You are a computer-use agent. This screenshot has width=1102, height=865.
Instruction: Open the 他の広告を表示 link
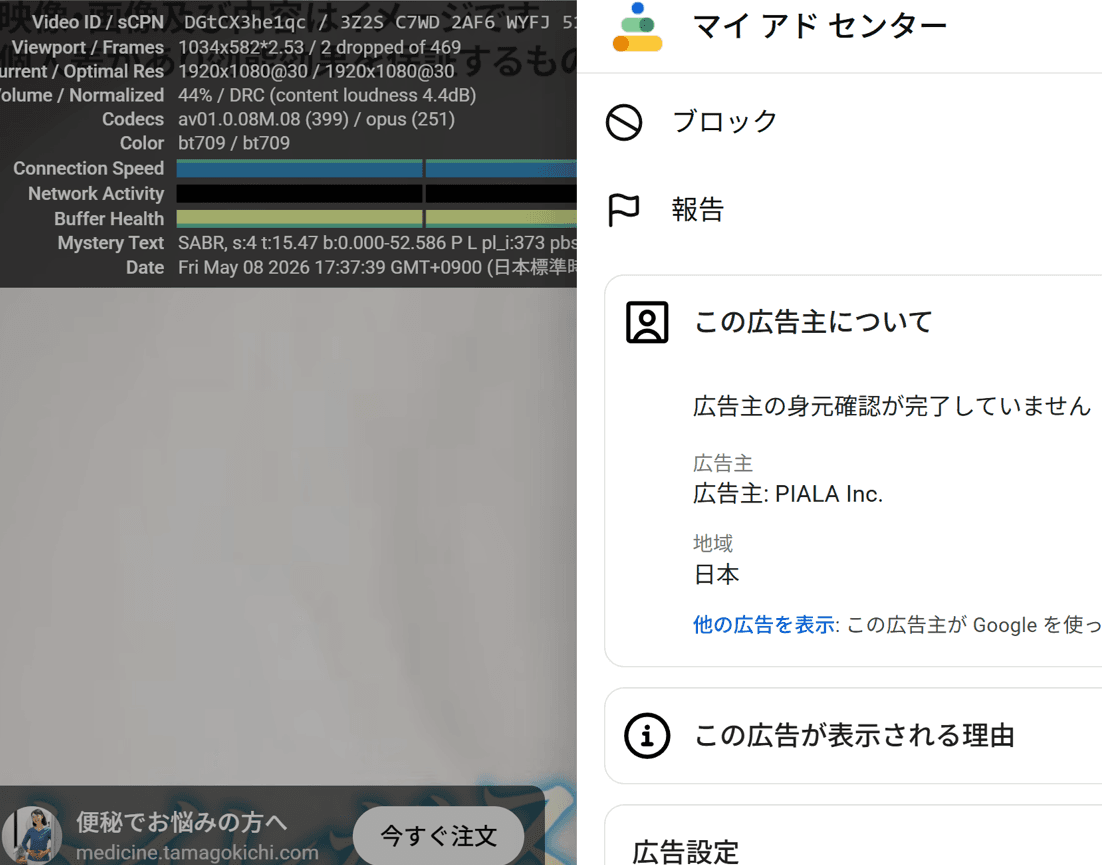[x=763, y=625]
